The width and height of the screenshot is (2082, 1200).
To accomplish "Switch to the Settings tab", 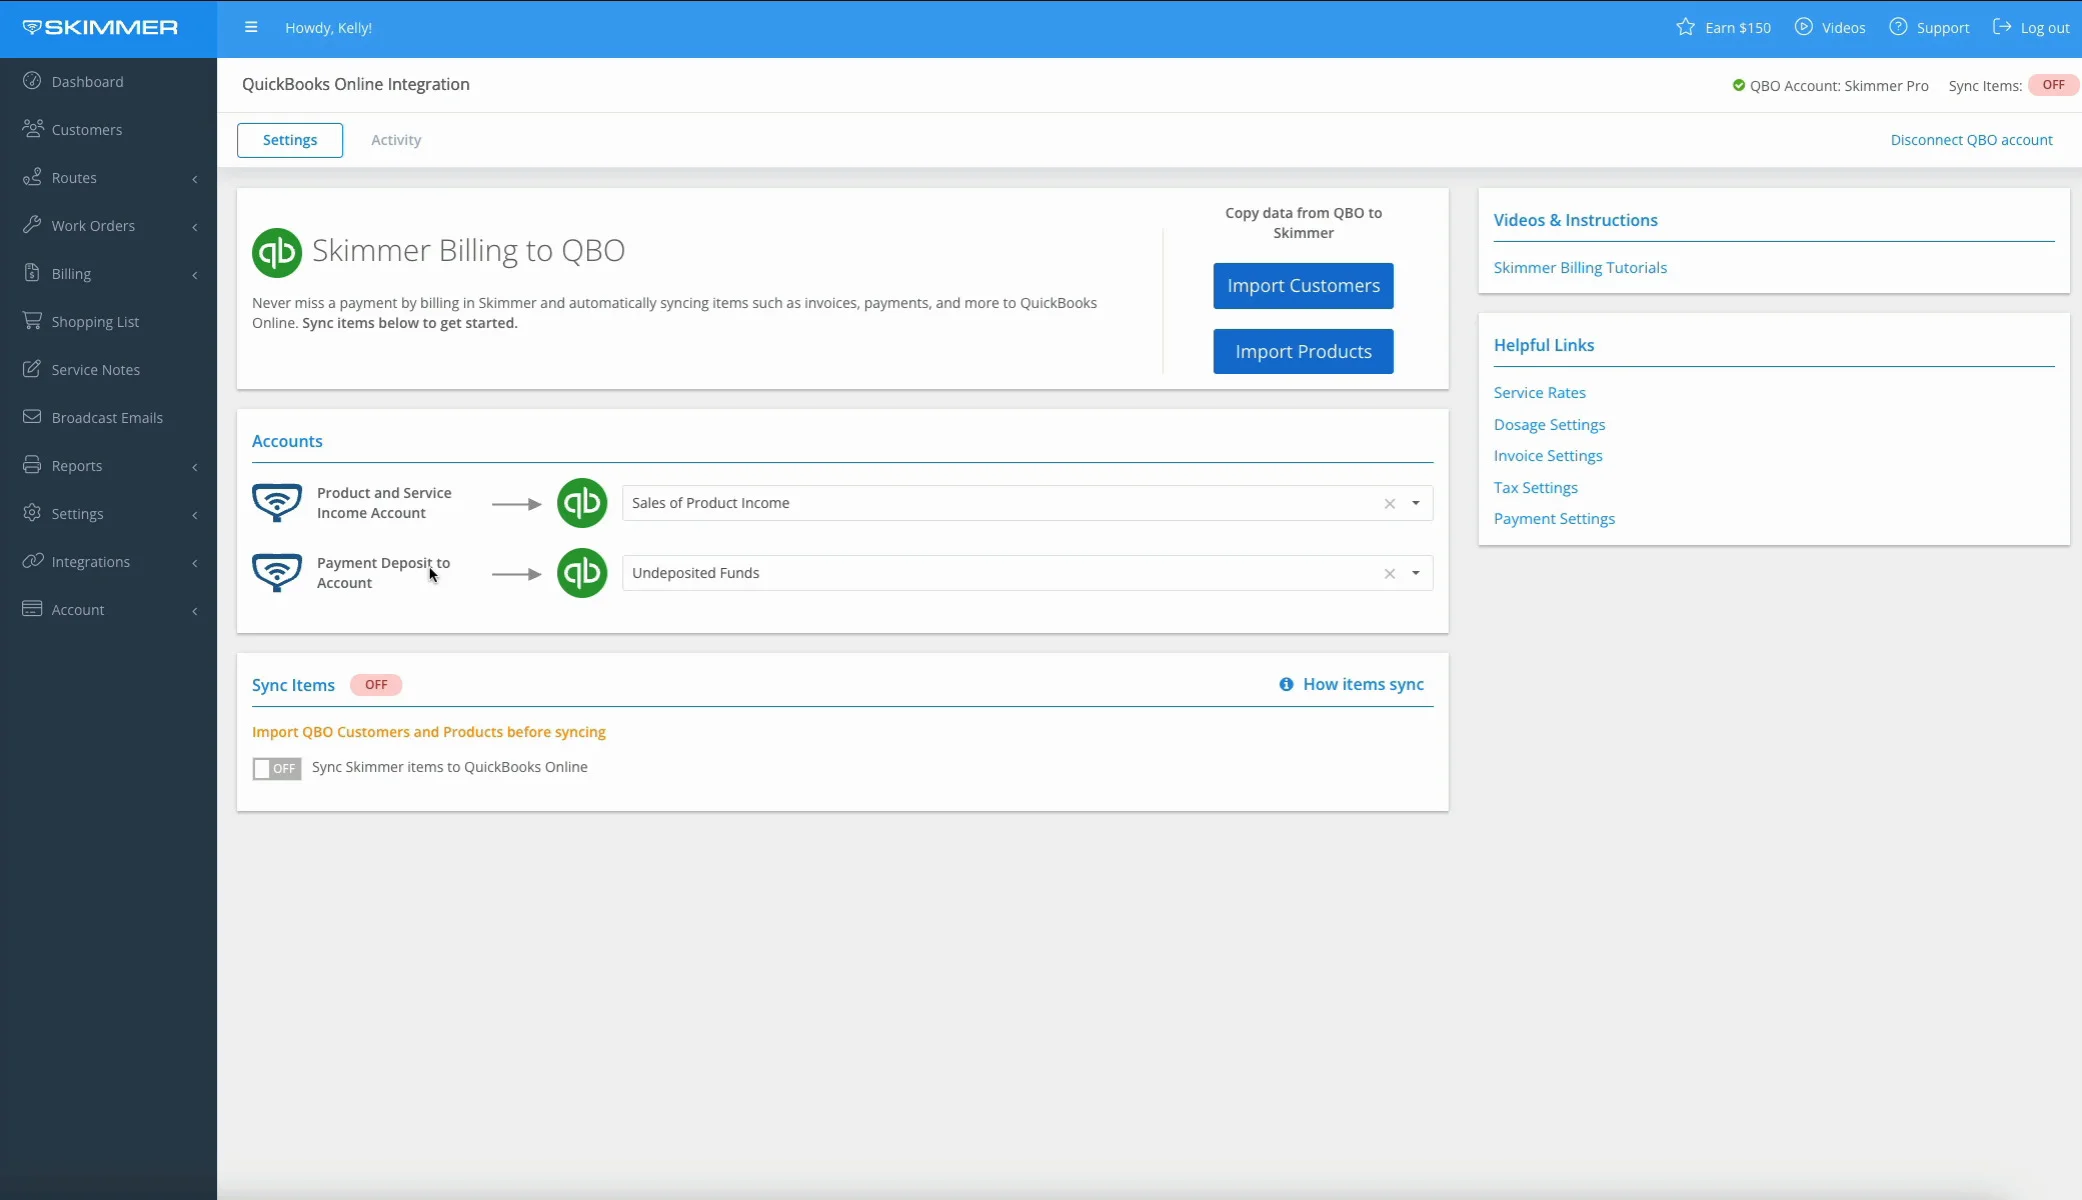I will [x=290, y=140].
